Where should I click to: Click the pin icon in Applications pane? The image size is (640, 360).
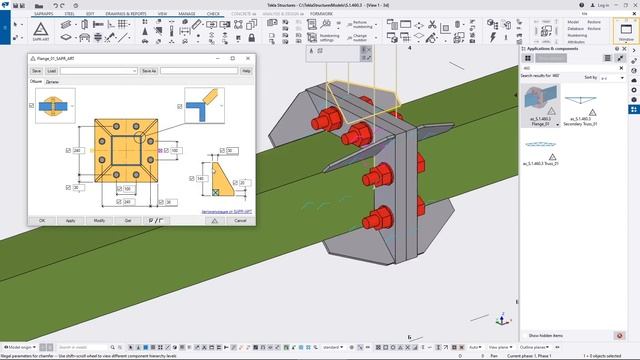click(620, 58)
